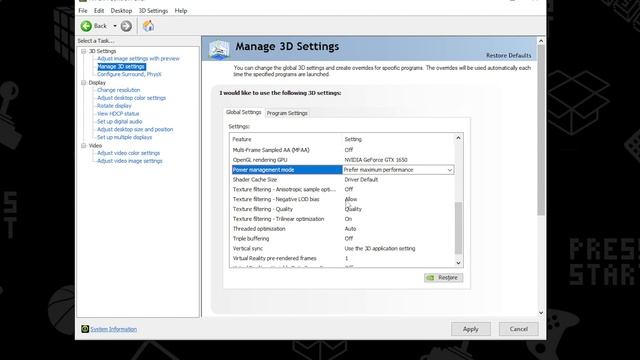Click the NVIDIA GeForce GTX 1650 value
Image resolution: width=640 pixels, height=360 pixels.
(376, 160)
